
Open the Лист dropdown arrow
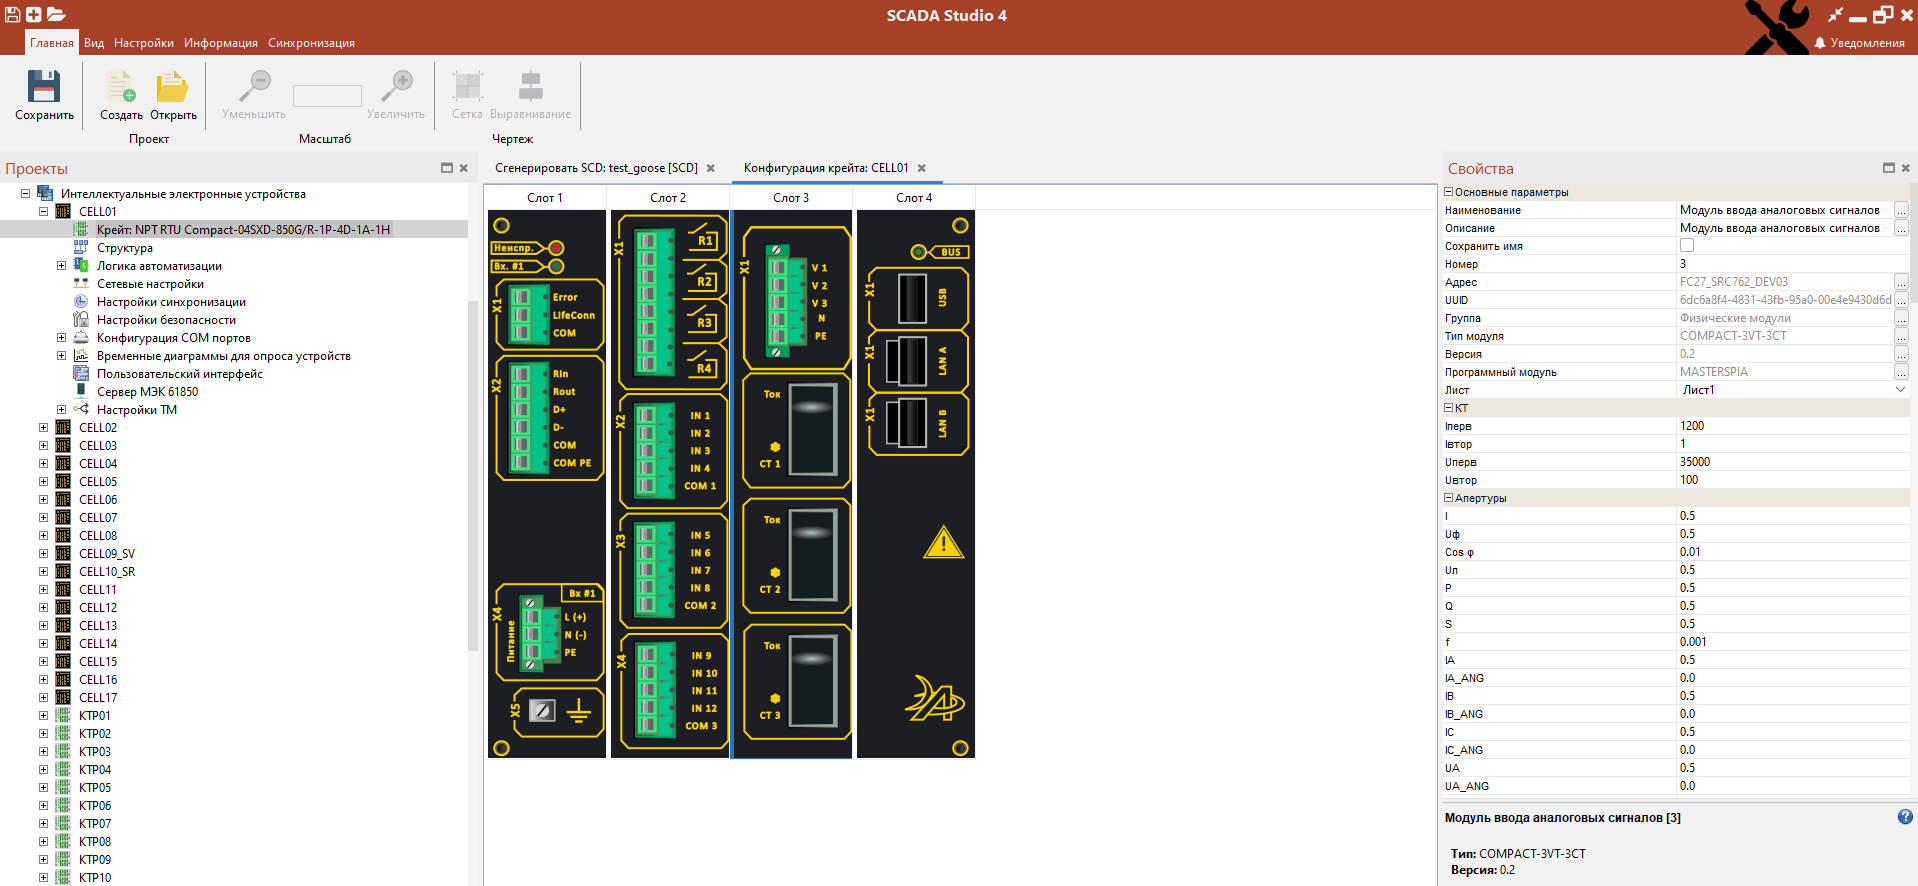[1901, 390]
